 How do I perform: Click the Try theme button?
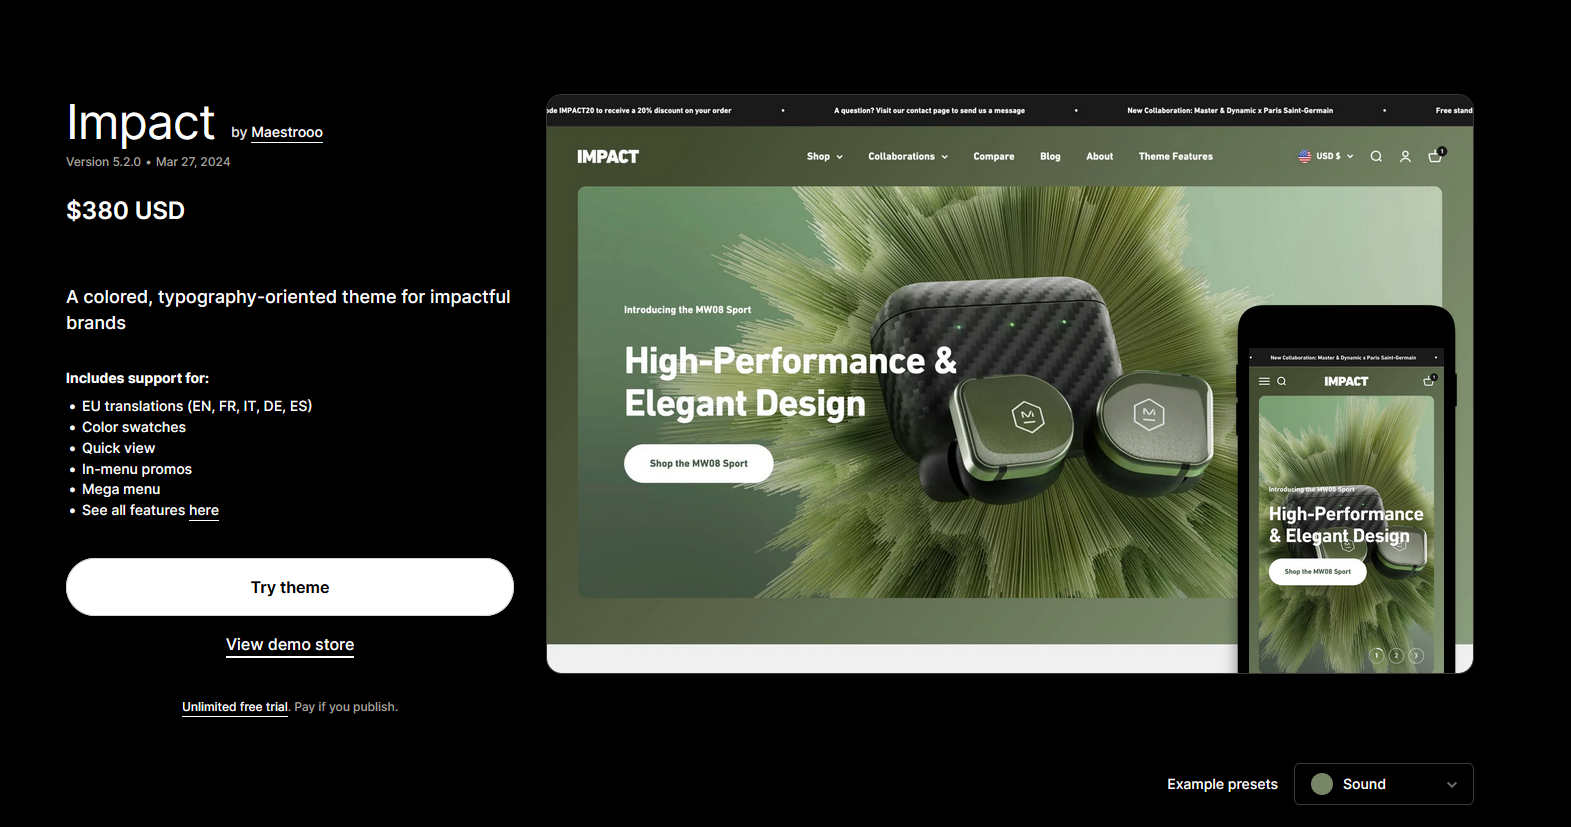pyautogui.click(x=290, y=587)
